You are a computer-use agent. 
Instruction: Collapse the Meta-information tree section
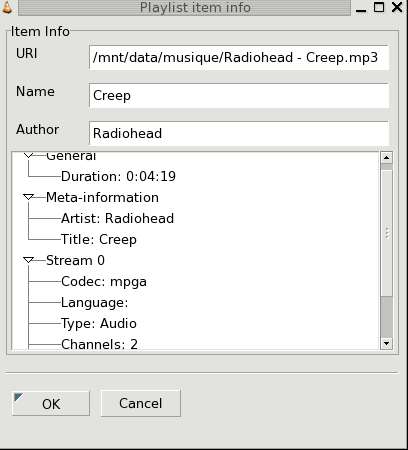click(29, 197)
